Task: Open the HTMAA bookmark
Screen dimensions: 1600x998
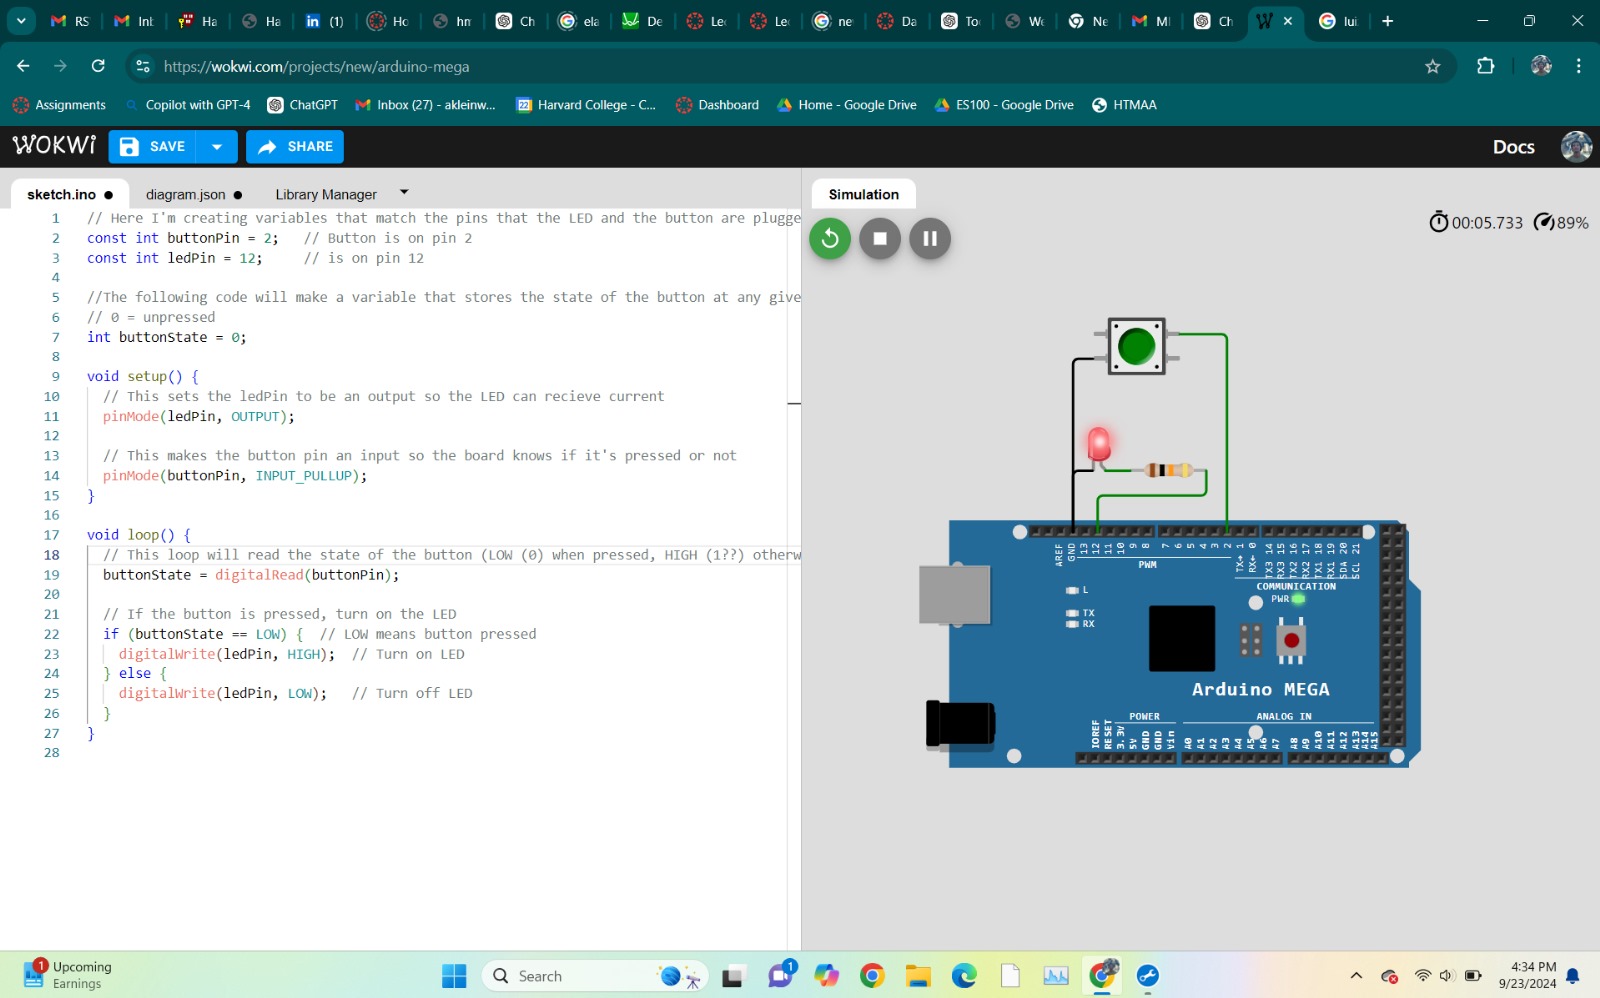Action: pos(1124,105)
